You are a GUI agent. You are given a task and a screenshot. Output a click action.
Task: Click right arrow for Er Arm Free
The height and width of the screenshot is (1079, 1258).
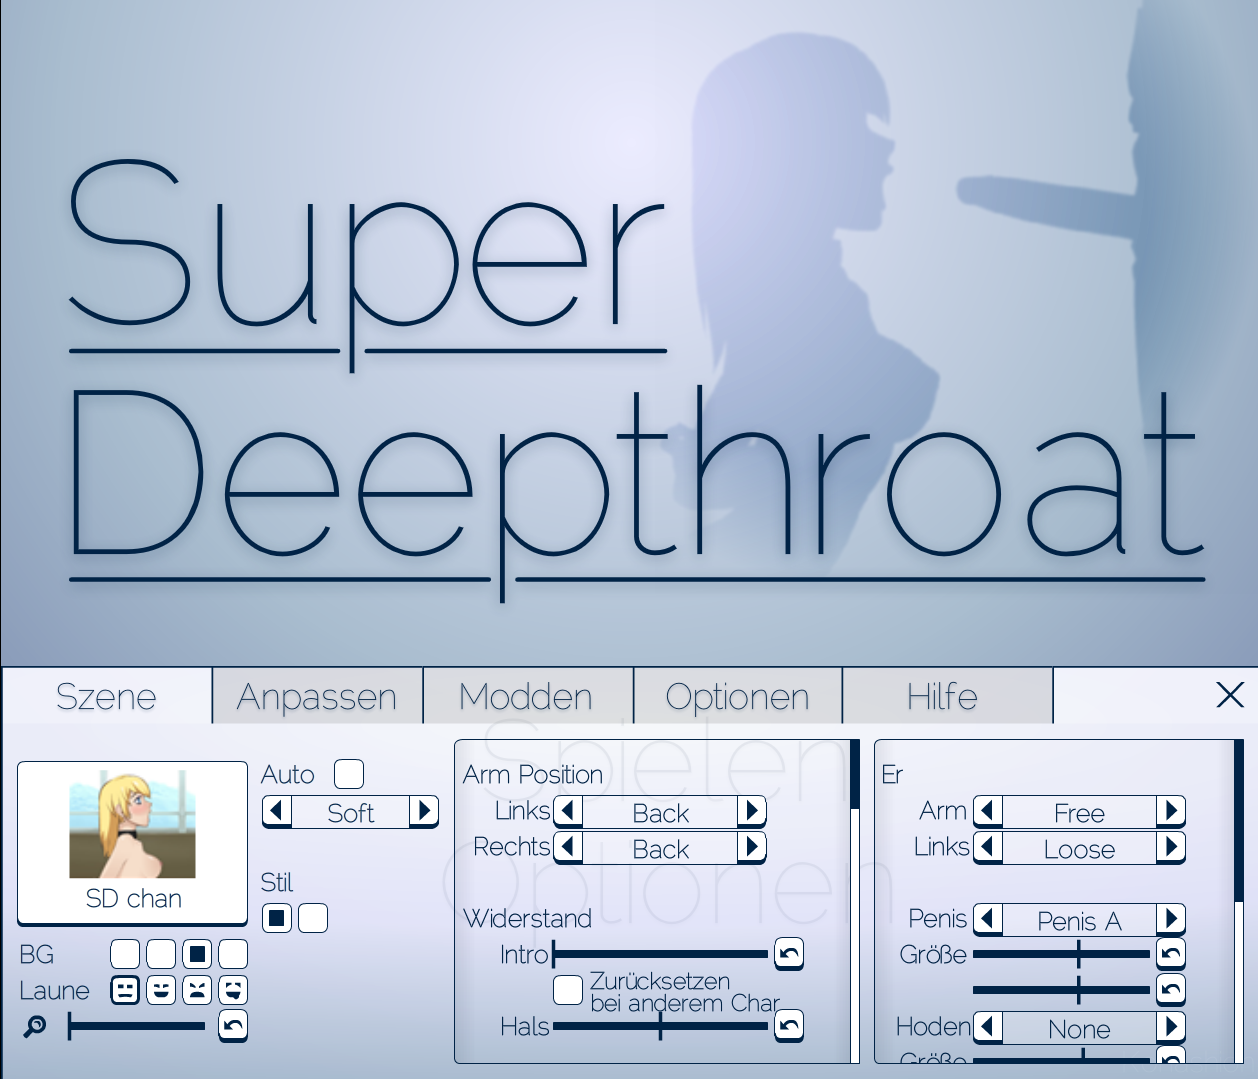pyautogui.click(x=1171, y=811)
